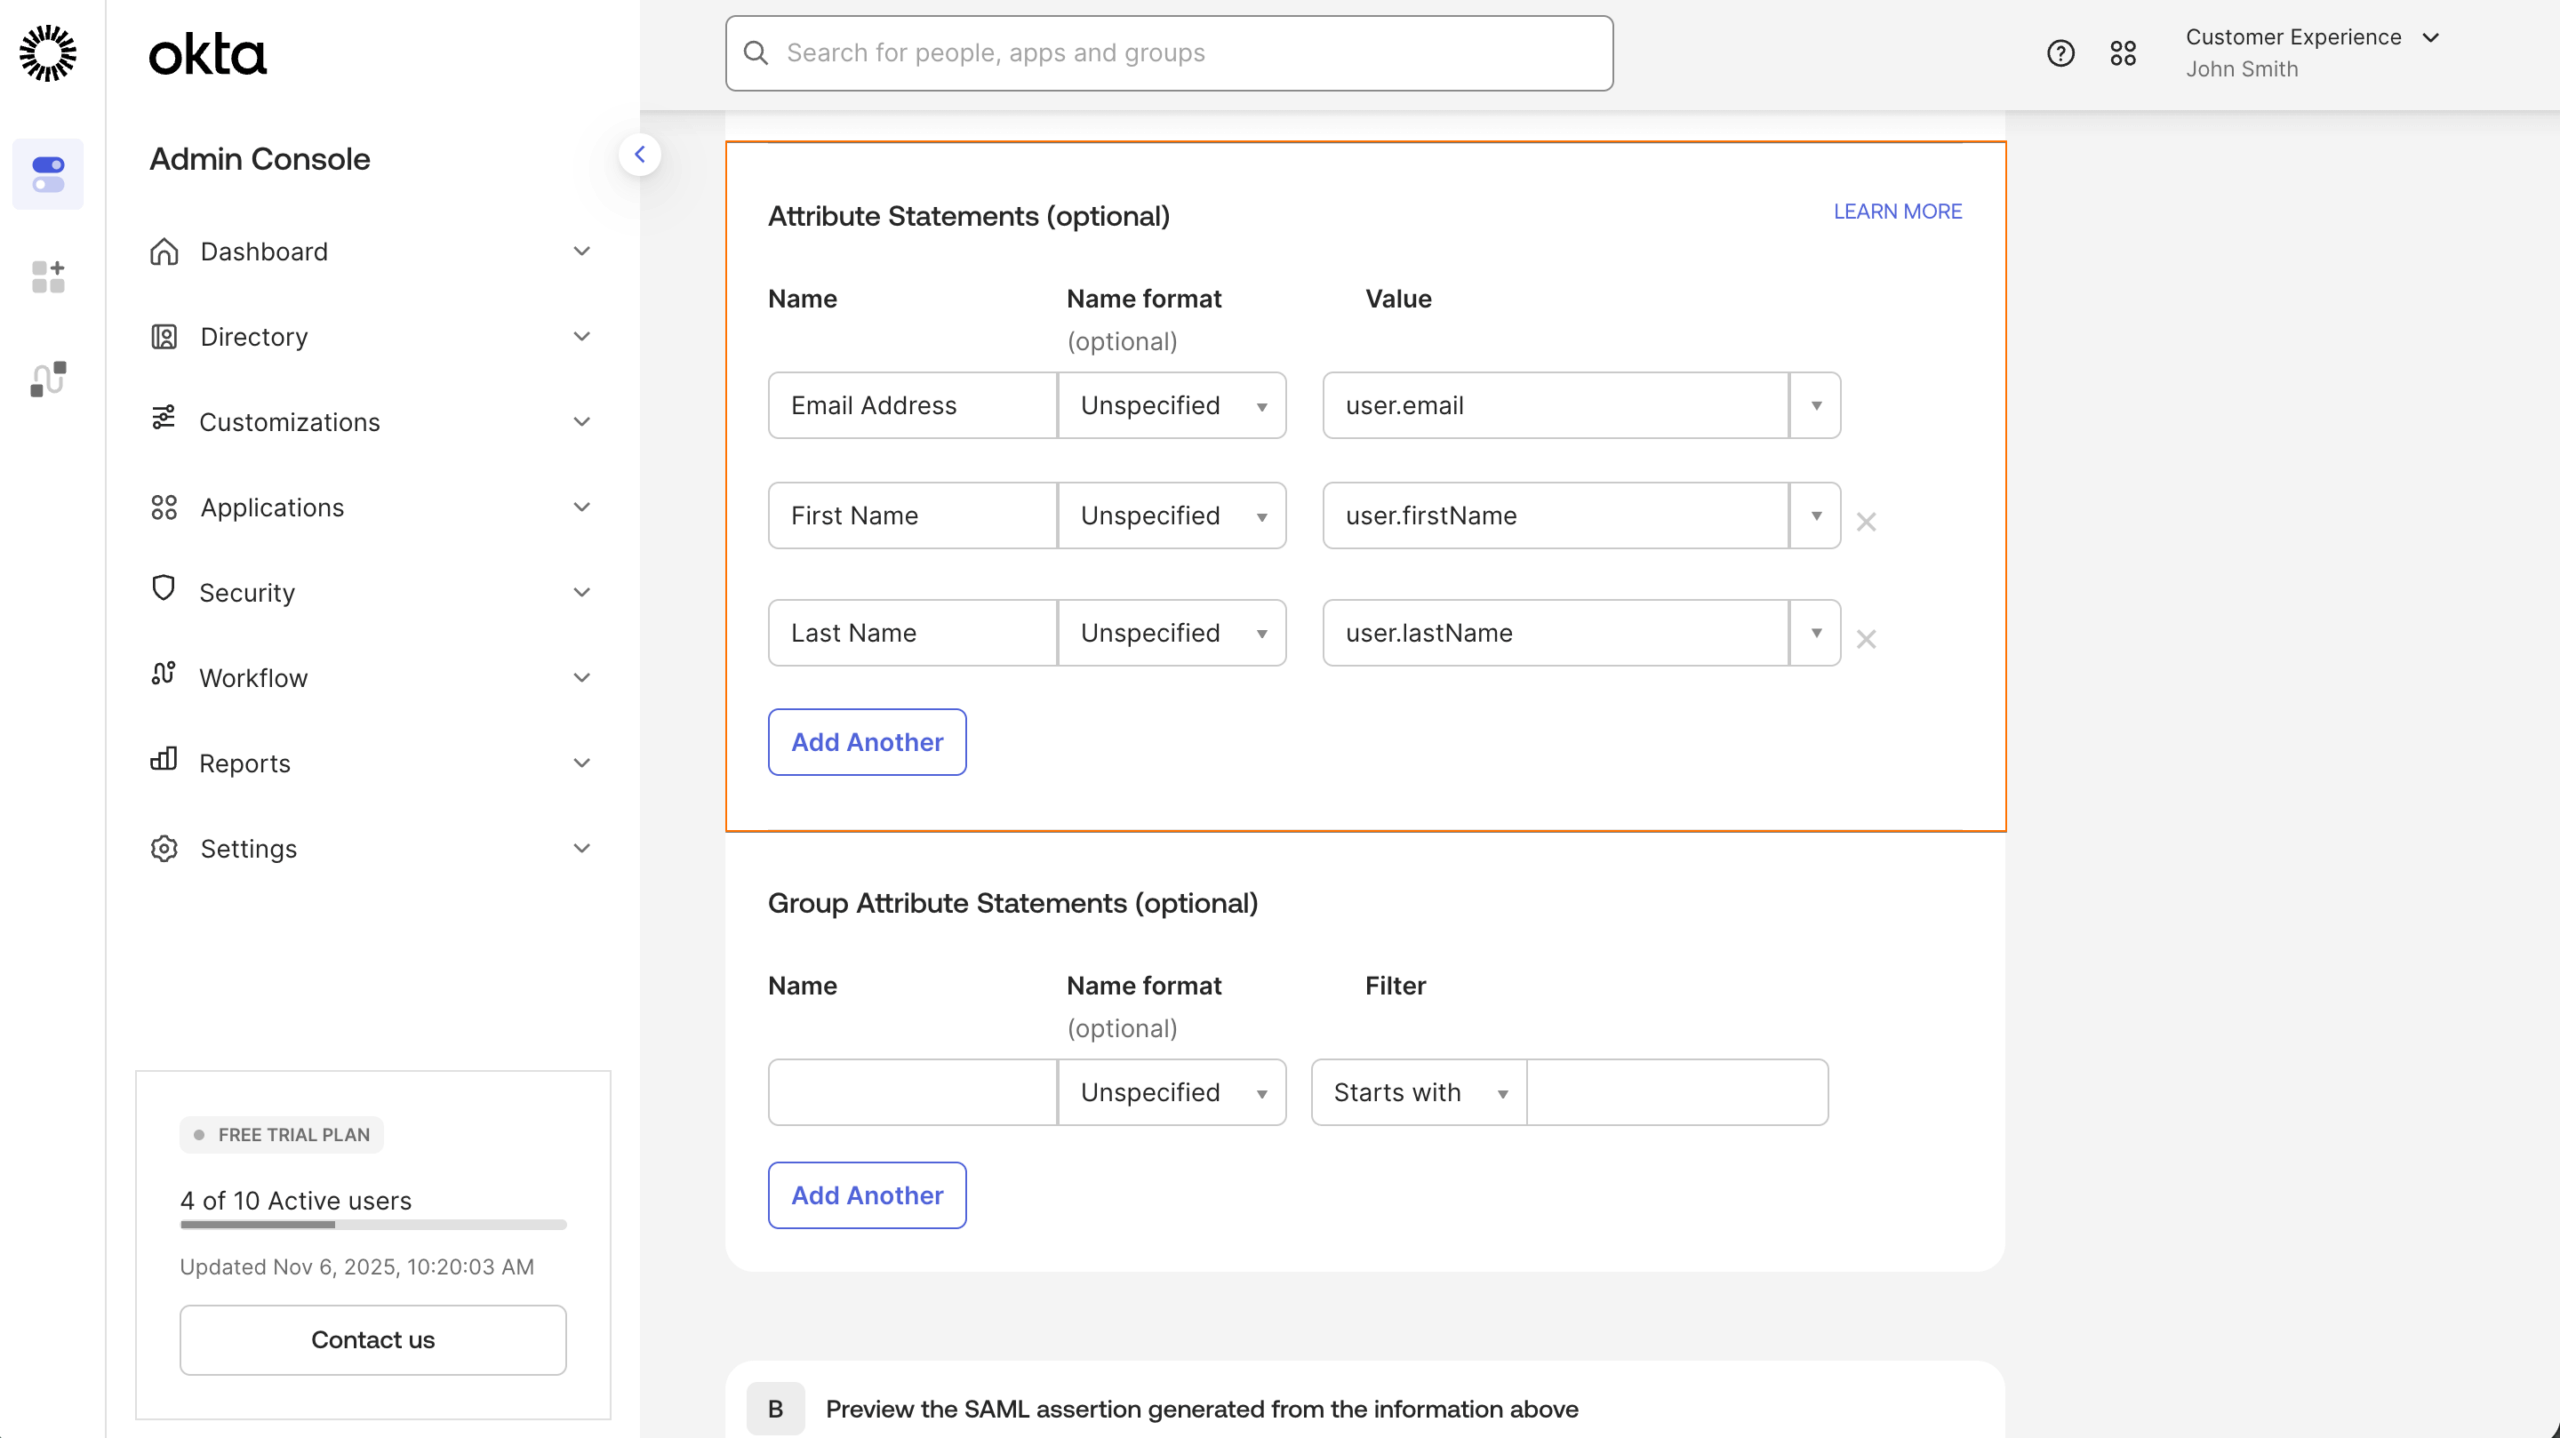Click Add Another under Attribute Statements
The image size is (2560, 1438).
pos(866,741)
